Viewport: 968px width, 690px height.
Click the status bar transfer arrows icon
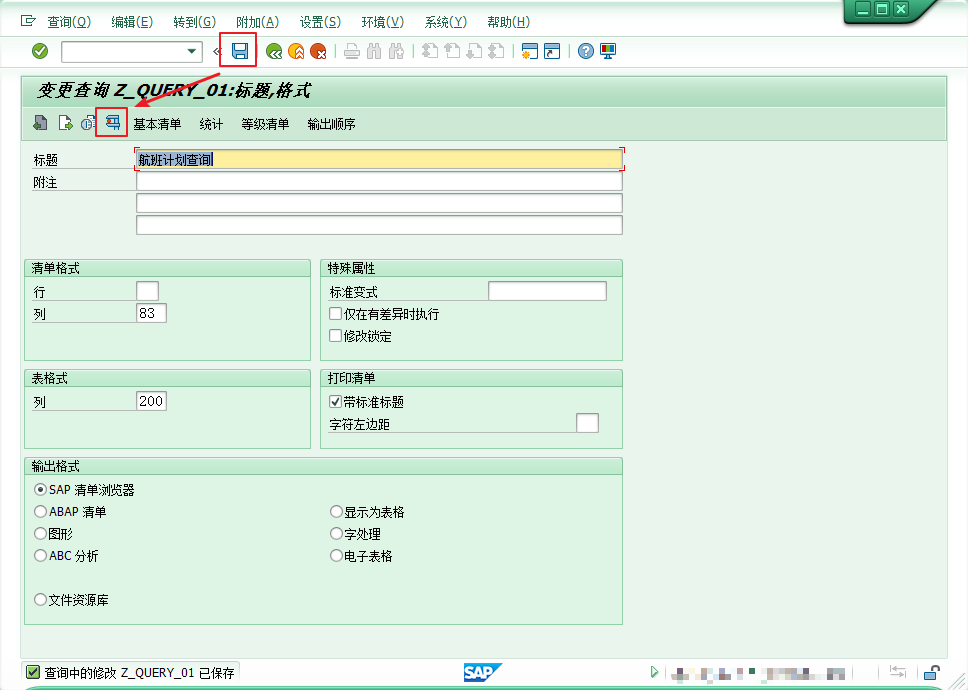pos(898,672)
